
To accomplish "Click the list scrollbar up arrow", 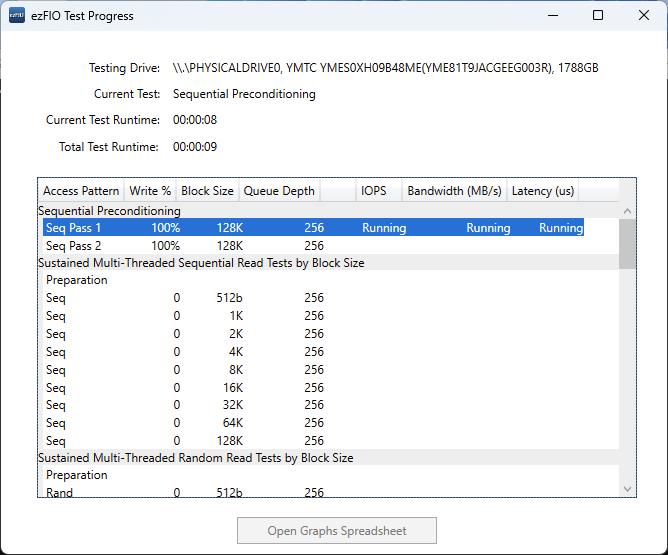I will (627, 211).
